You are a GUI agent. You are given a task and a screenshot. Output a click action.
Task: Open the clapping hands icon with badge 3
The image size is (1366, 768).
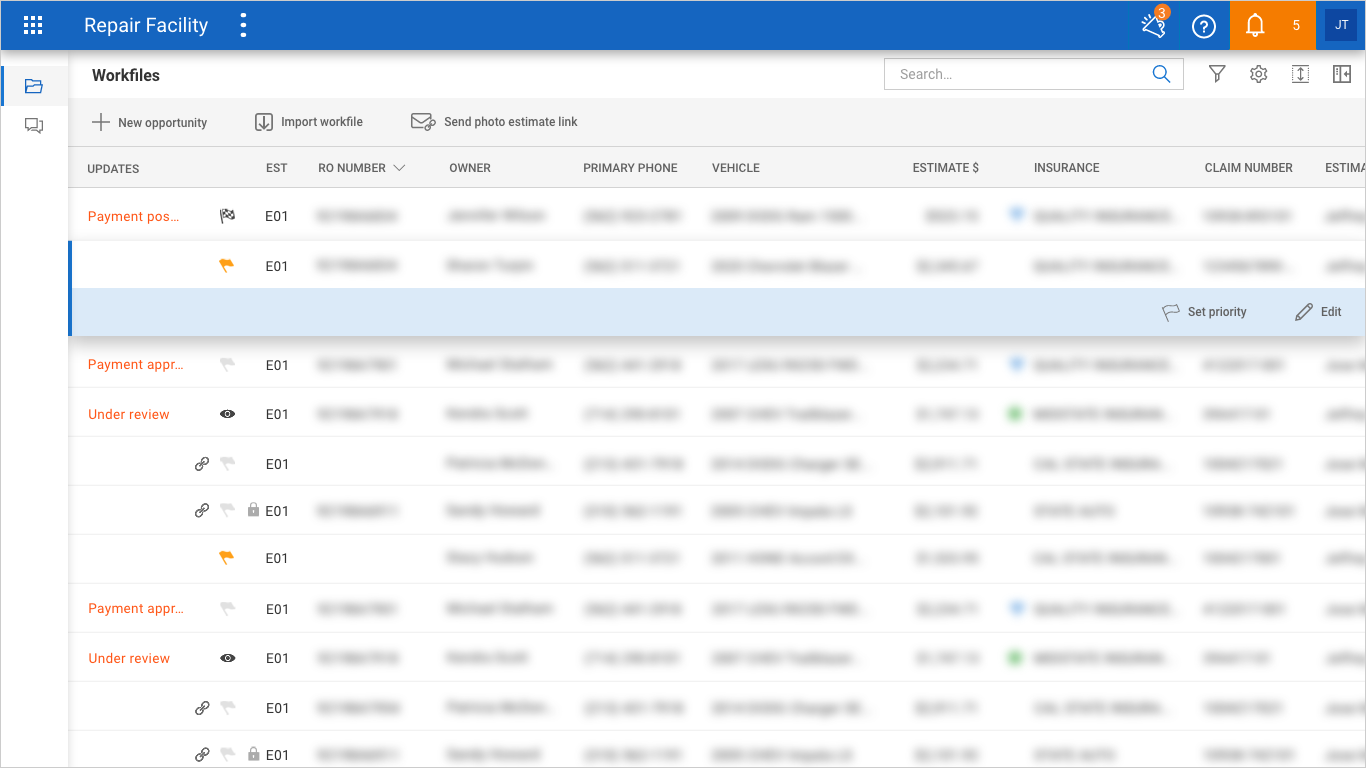(x=1153, y=25)
